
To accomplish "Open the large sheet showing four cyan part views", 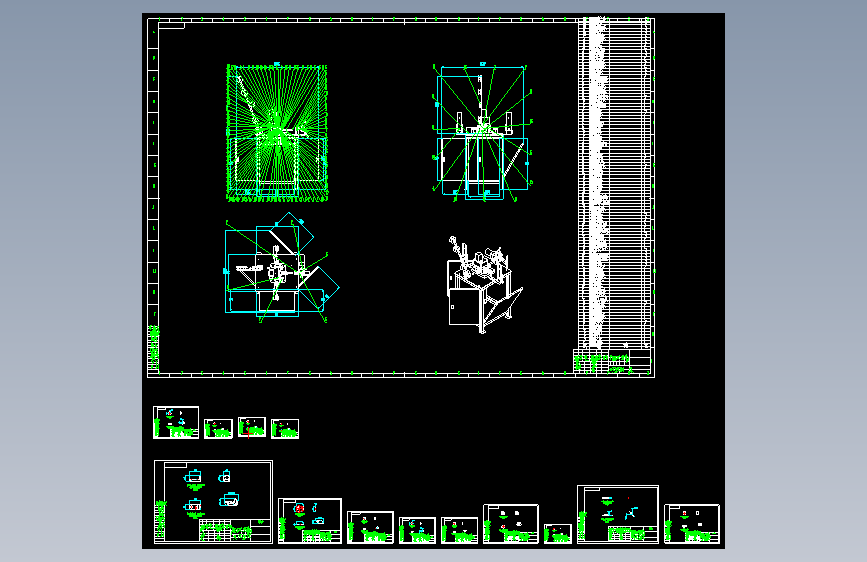I will pyautogui.click(x=213, y=502).
